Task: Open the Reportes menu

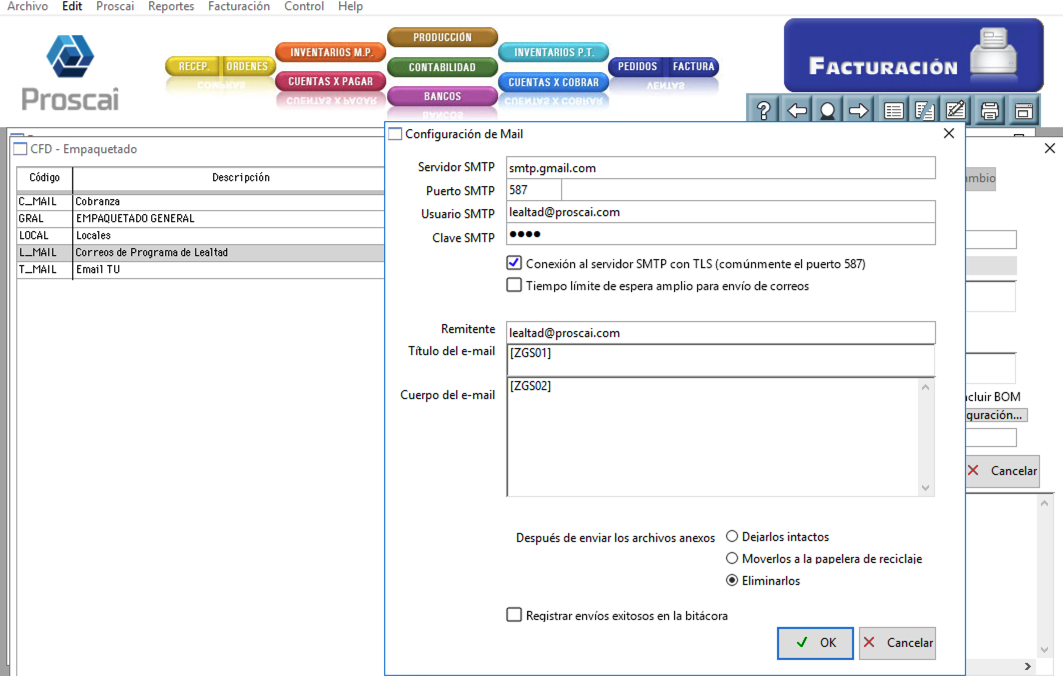Action: pyautogui.click(x=171, y=6)
